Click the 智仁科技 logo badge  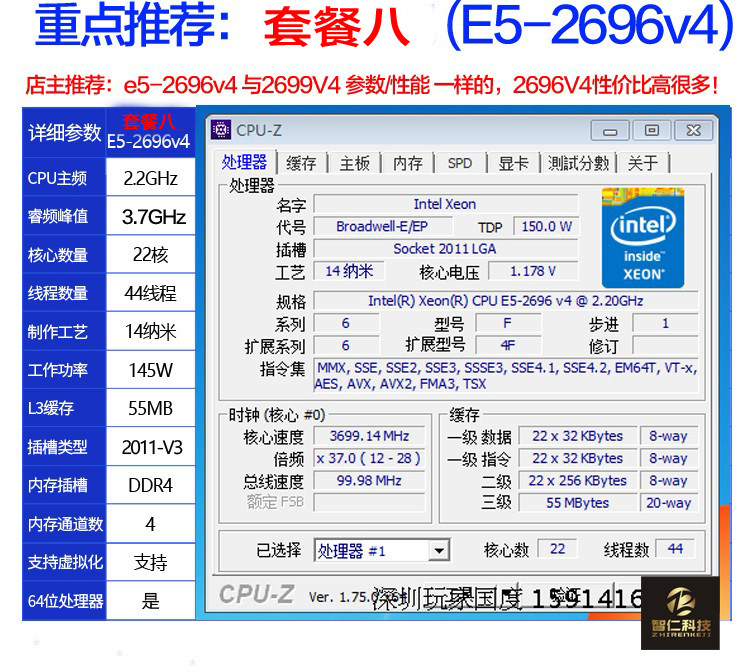[680, 613]
